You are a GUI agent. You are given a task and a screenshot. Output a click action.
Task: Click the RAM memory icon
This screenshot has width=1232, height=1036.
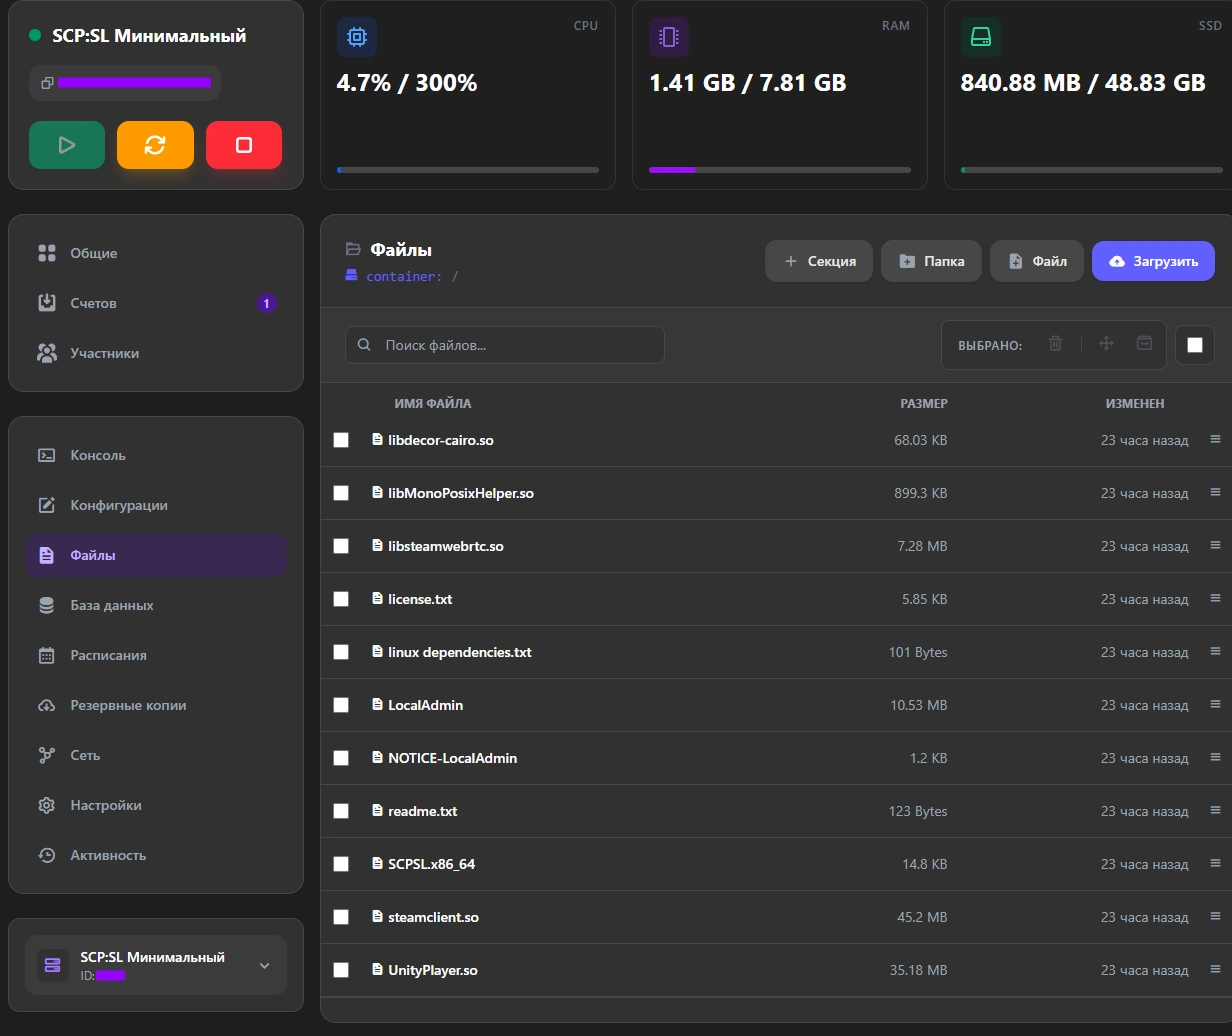coord(669,37)
